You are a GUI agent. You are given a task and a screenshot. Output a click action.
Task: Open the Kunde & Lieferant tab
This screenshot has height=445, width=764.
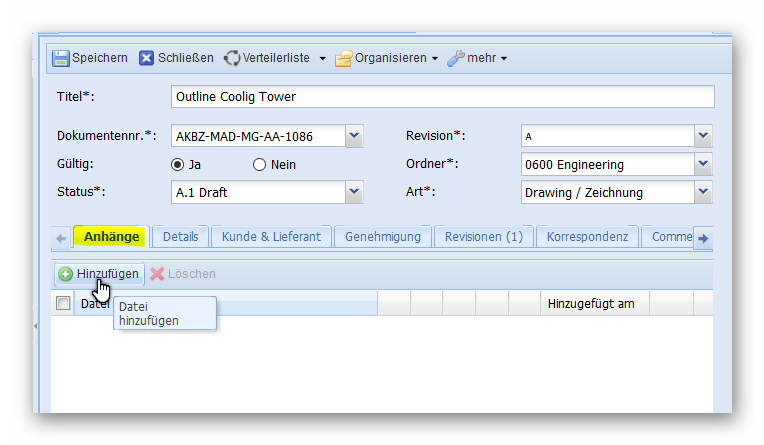270,237
